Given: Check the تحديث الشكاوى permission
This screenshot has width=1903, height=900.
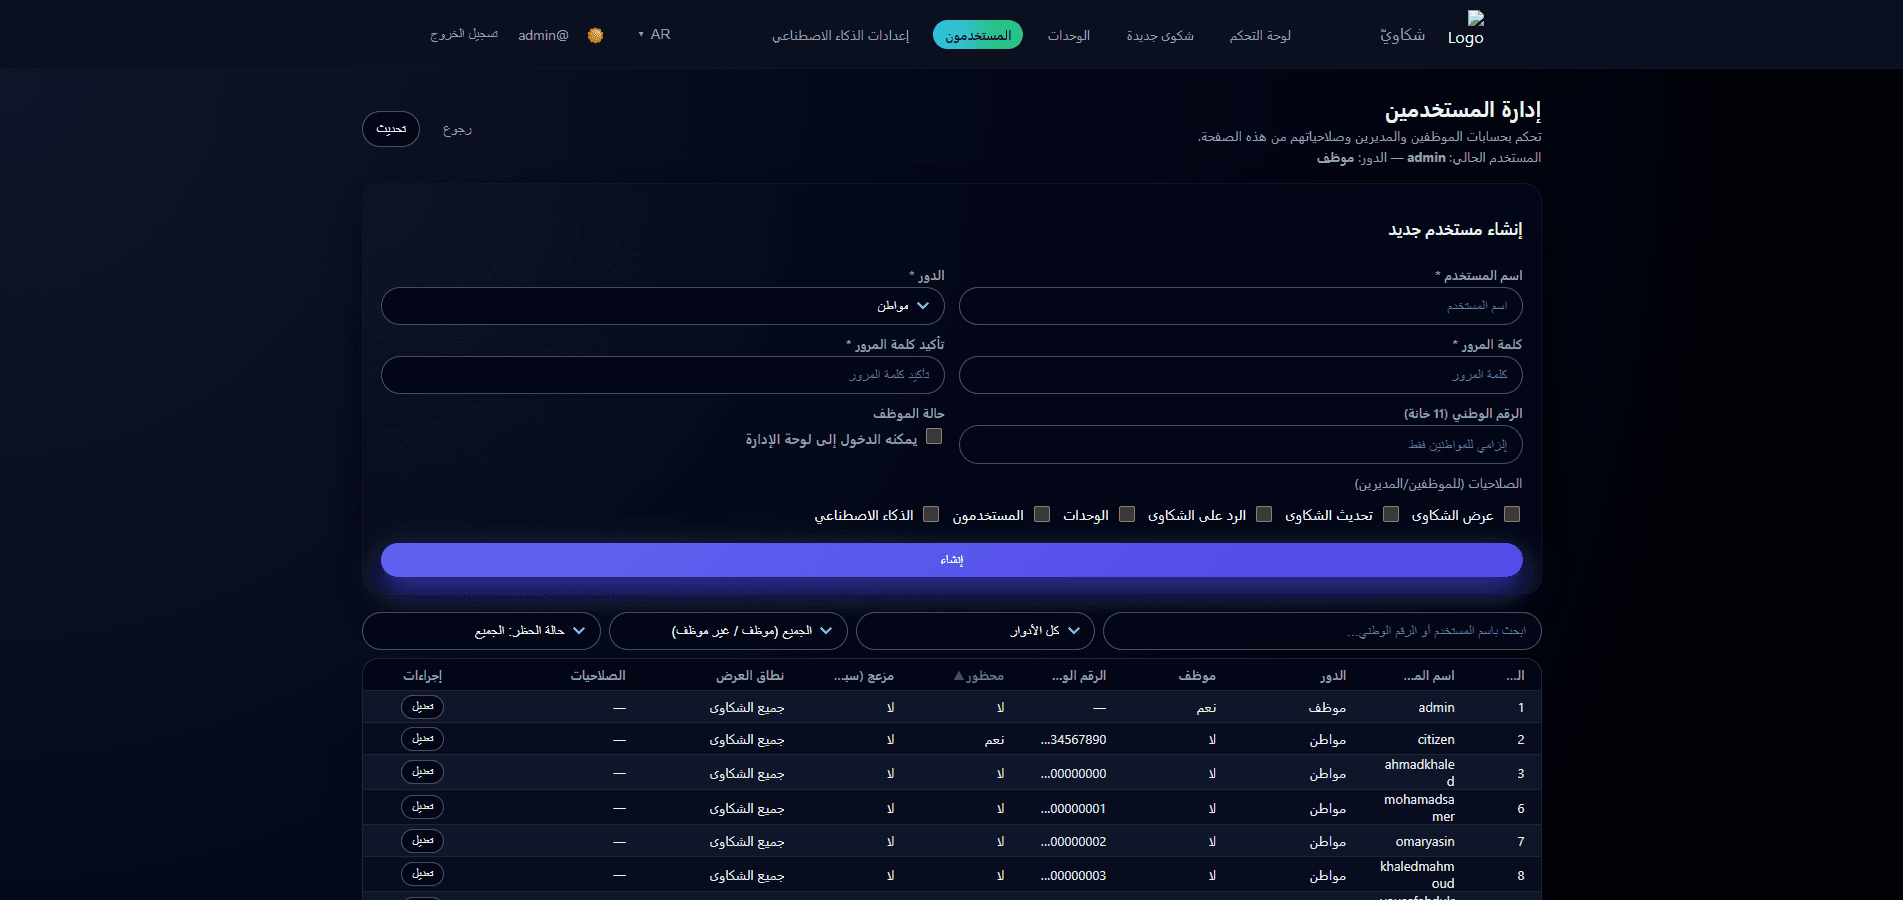Looking at the screenshot, I should coord(1390,514).
